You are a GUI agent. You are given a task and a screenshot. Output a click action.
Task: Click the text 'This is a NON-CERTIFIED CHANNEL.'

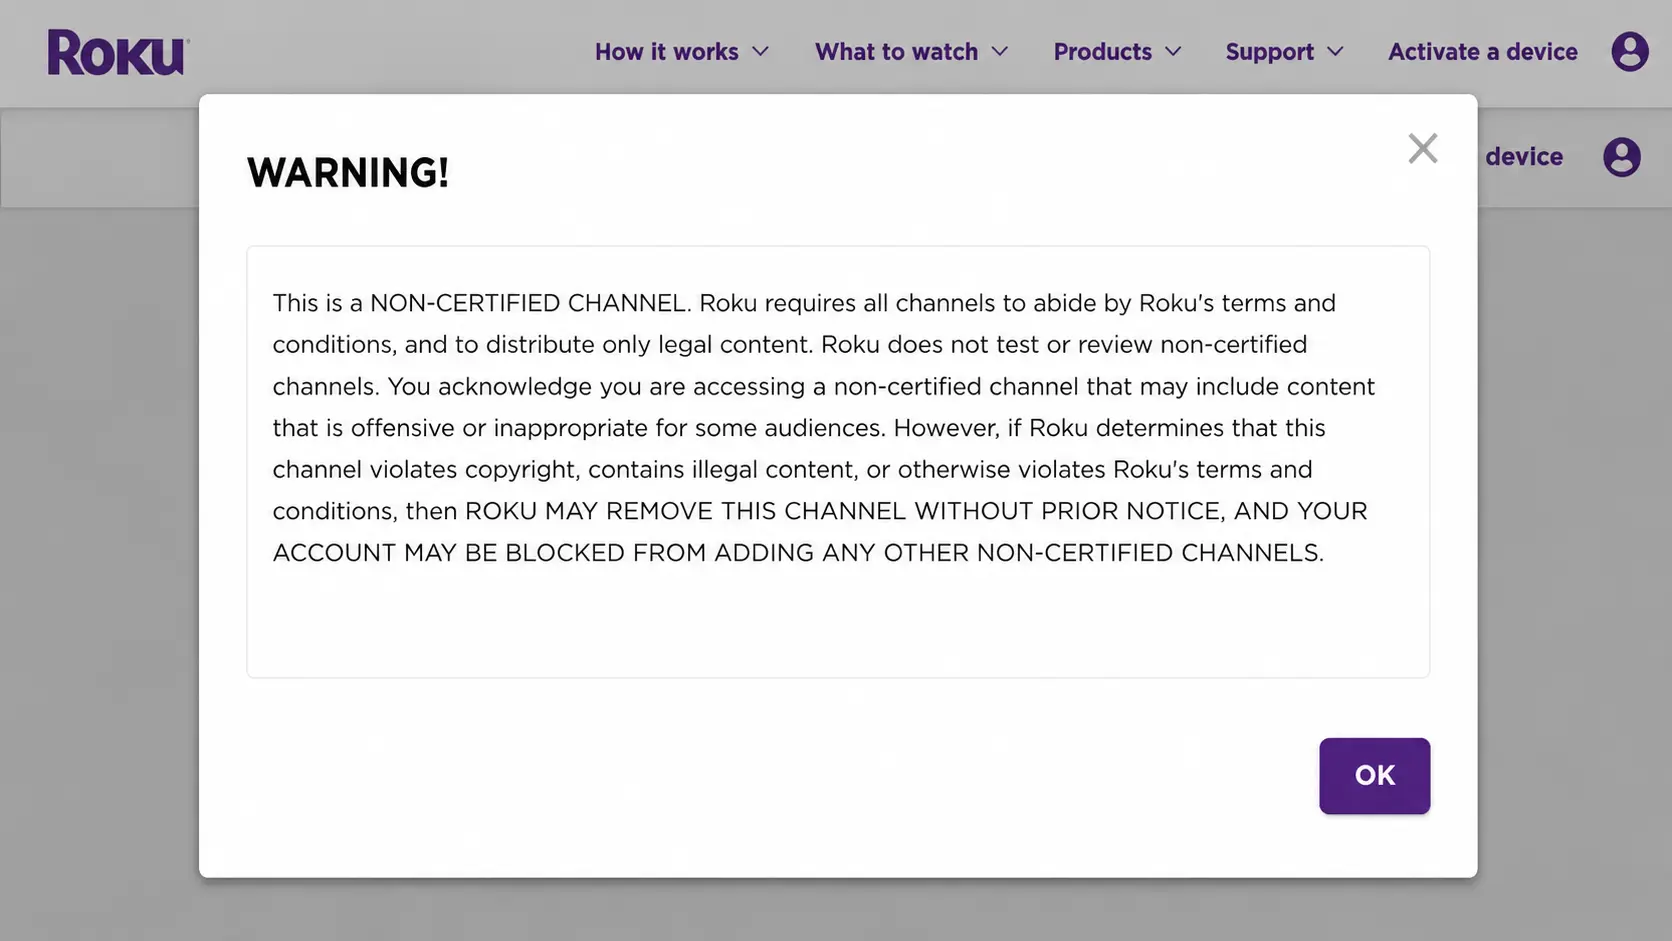click(482, 303)
